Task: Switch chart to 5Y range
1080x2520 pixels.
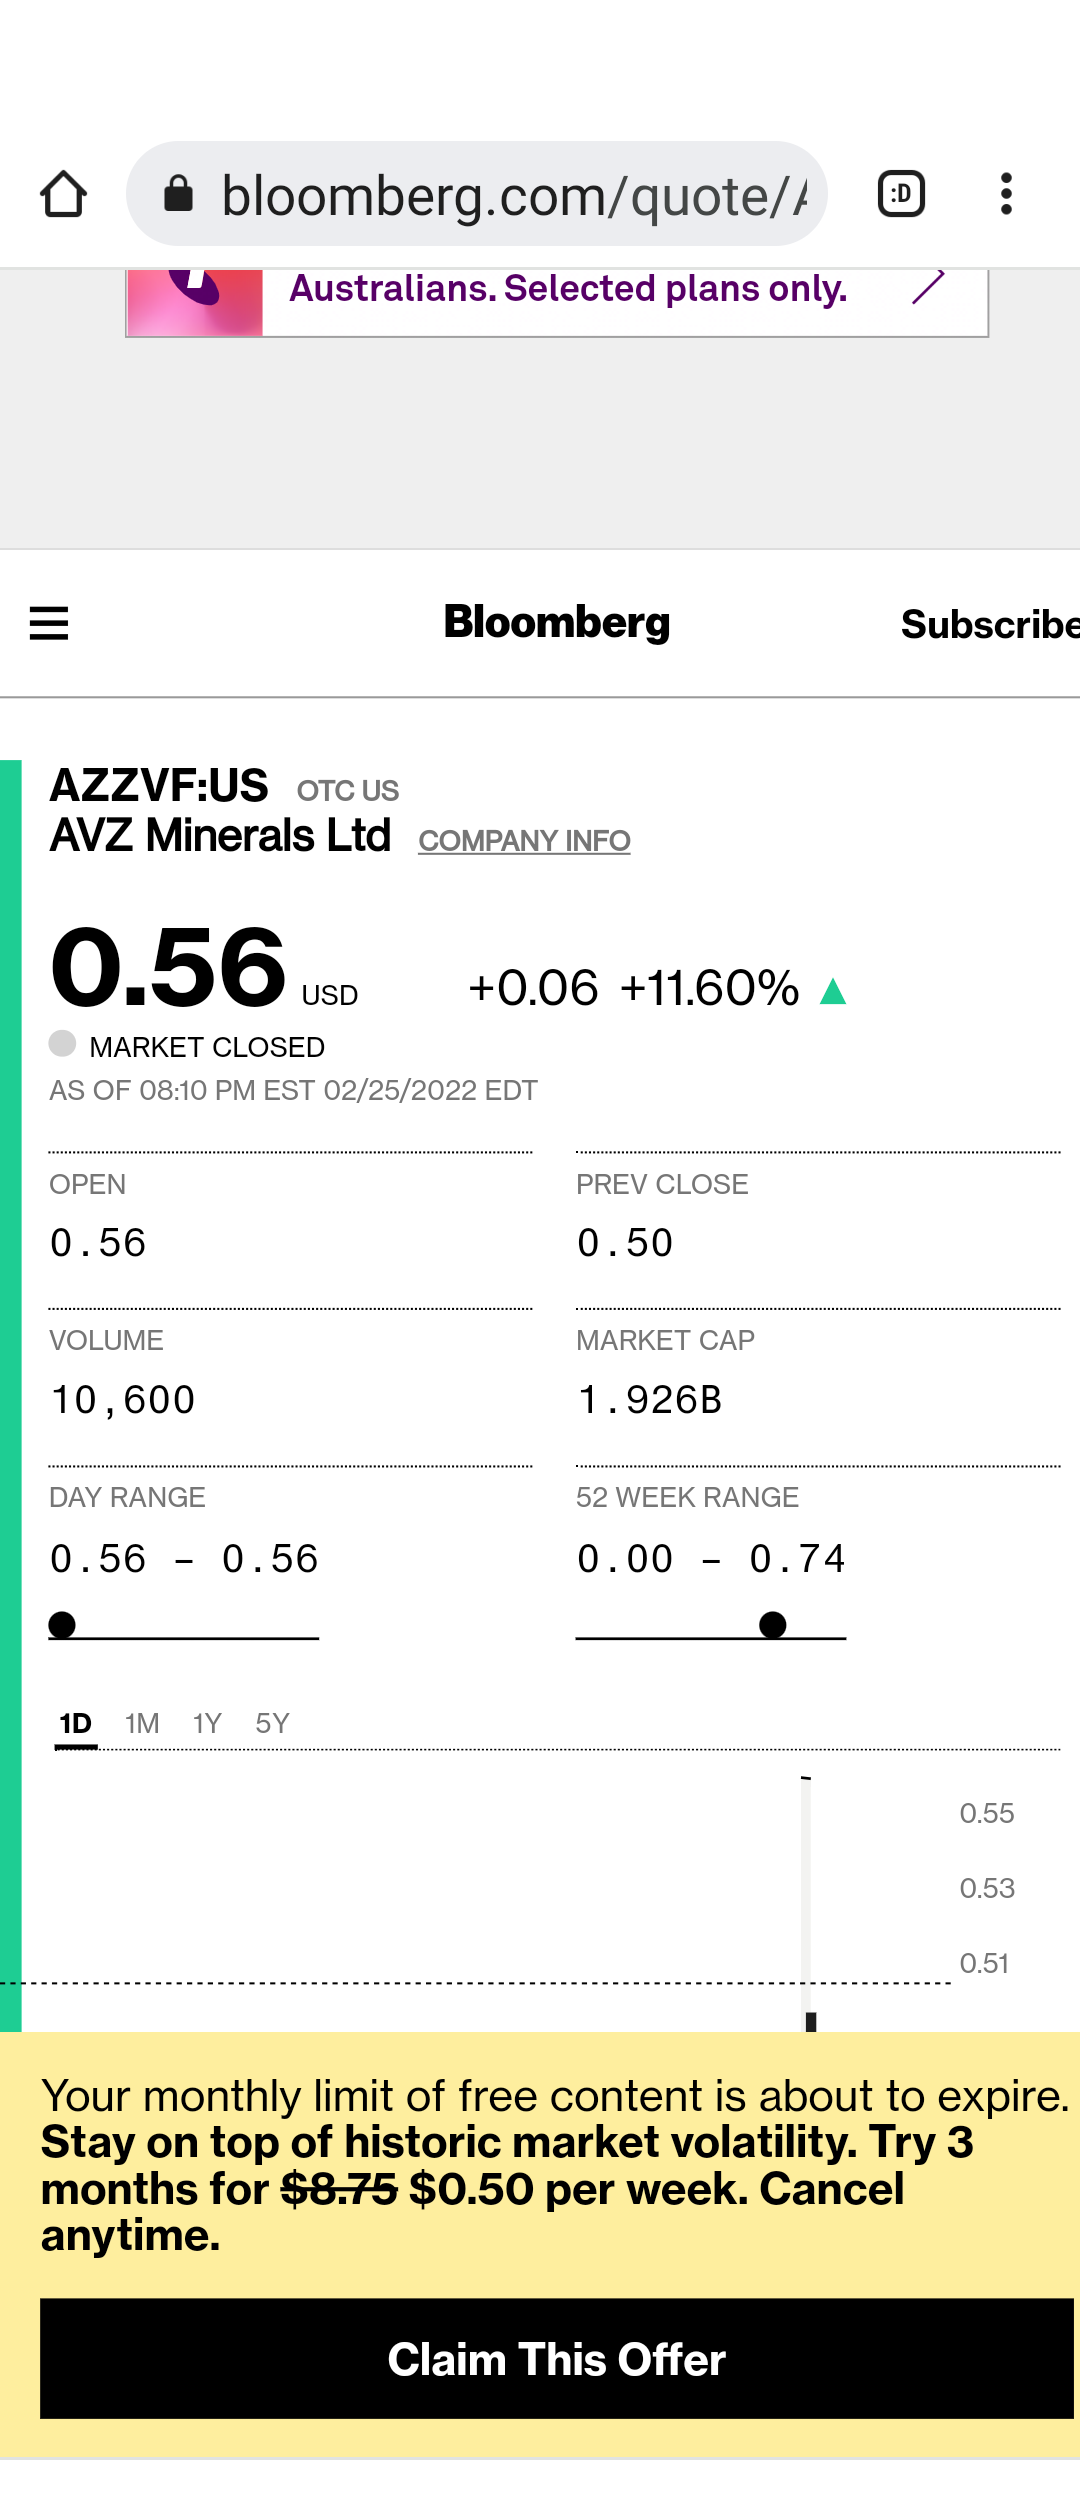Action: [x=272, y=1724]
